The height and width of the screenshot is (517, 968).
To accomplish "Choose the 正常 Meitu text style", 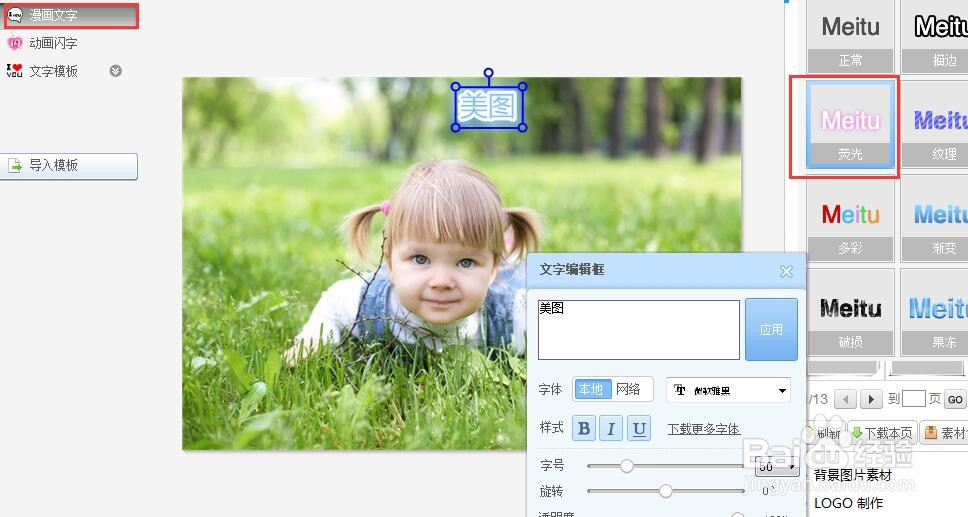I will 850,36.
